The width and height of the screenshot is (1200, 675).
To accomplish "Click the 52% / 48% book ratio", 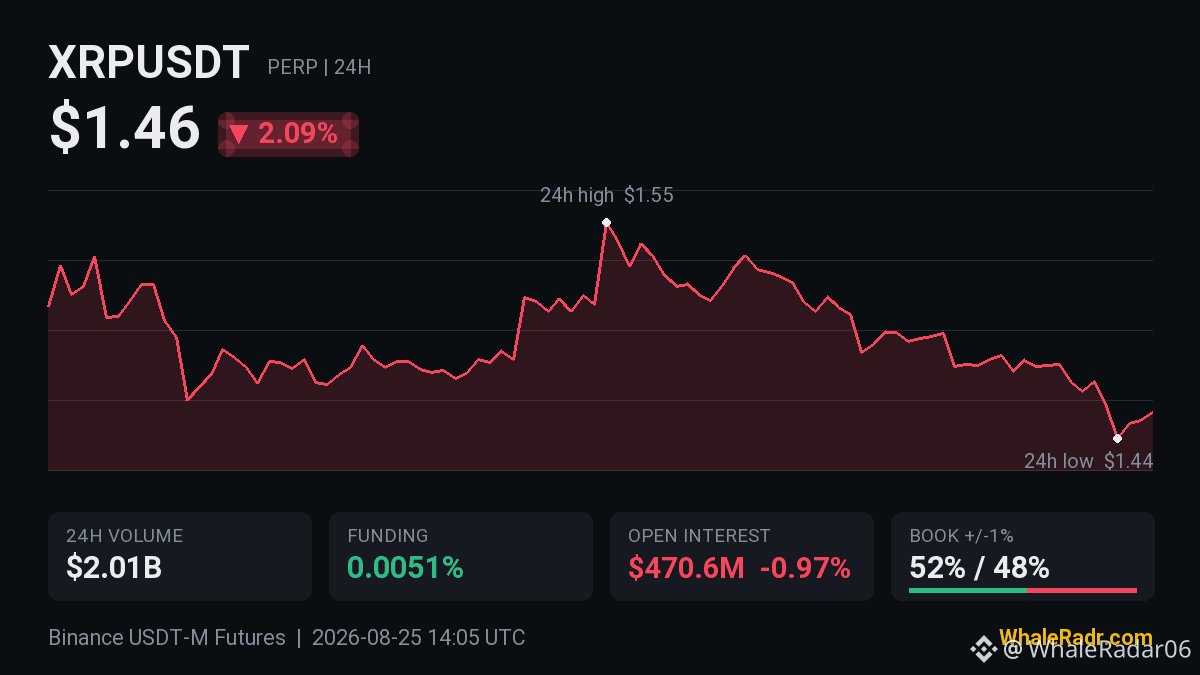I will (979, 568).
